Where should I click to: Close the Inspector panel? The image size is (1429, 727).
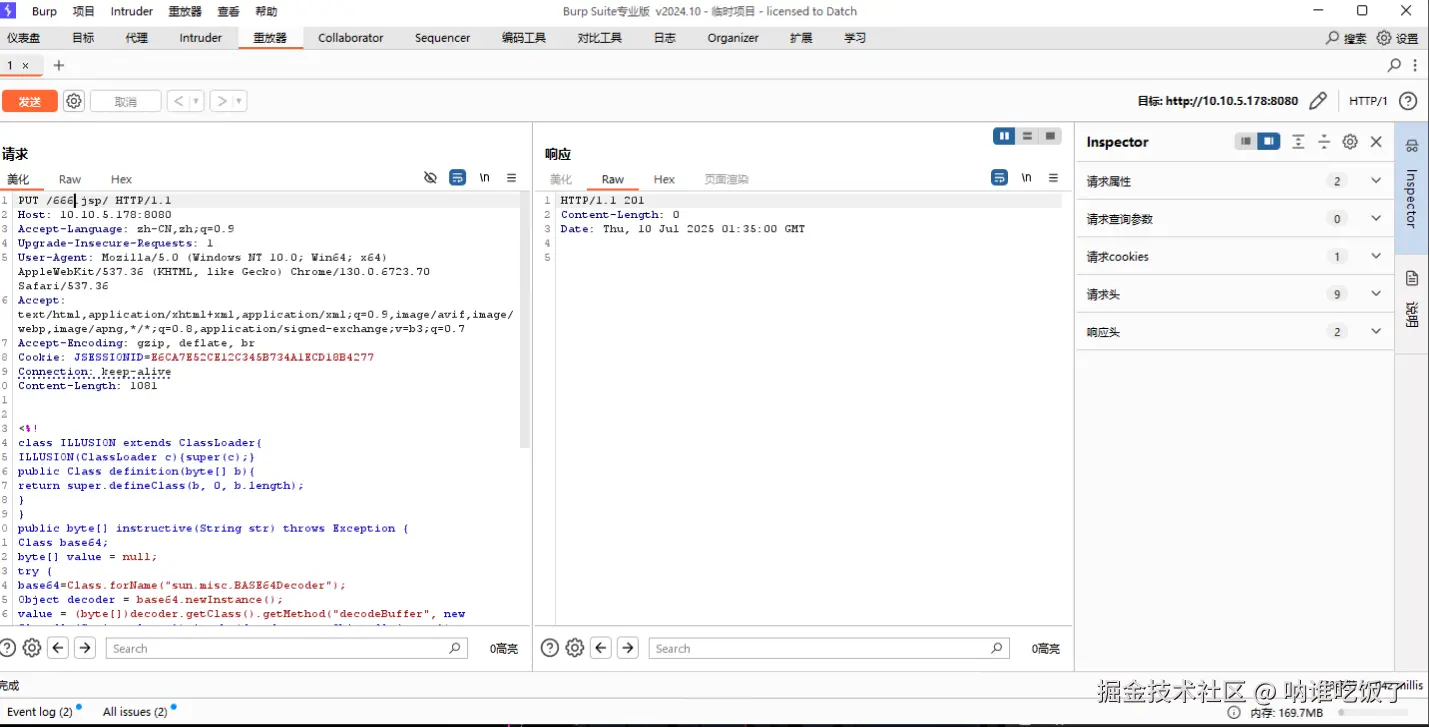(1376, 142)
